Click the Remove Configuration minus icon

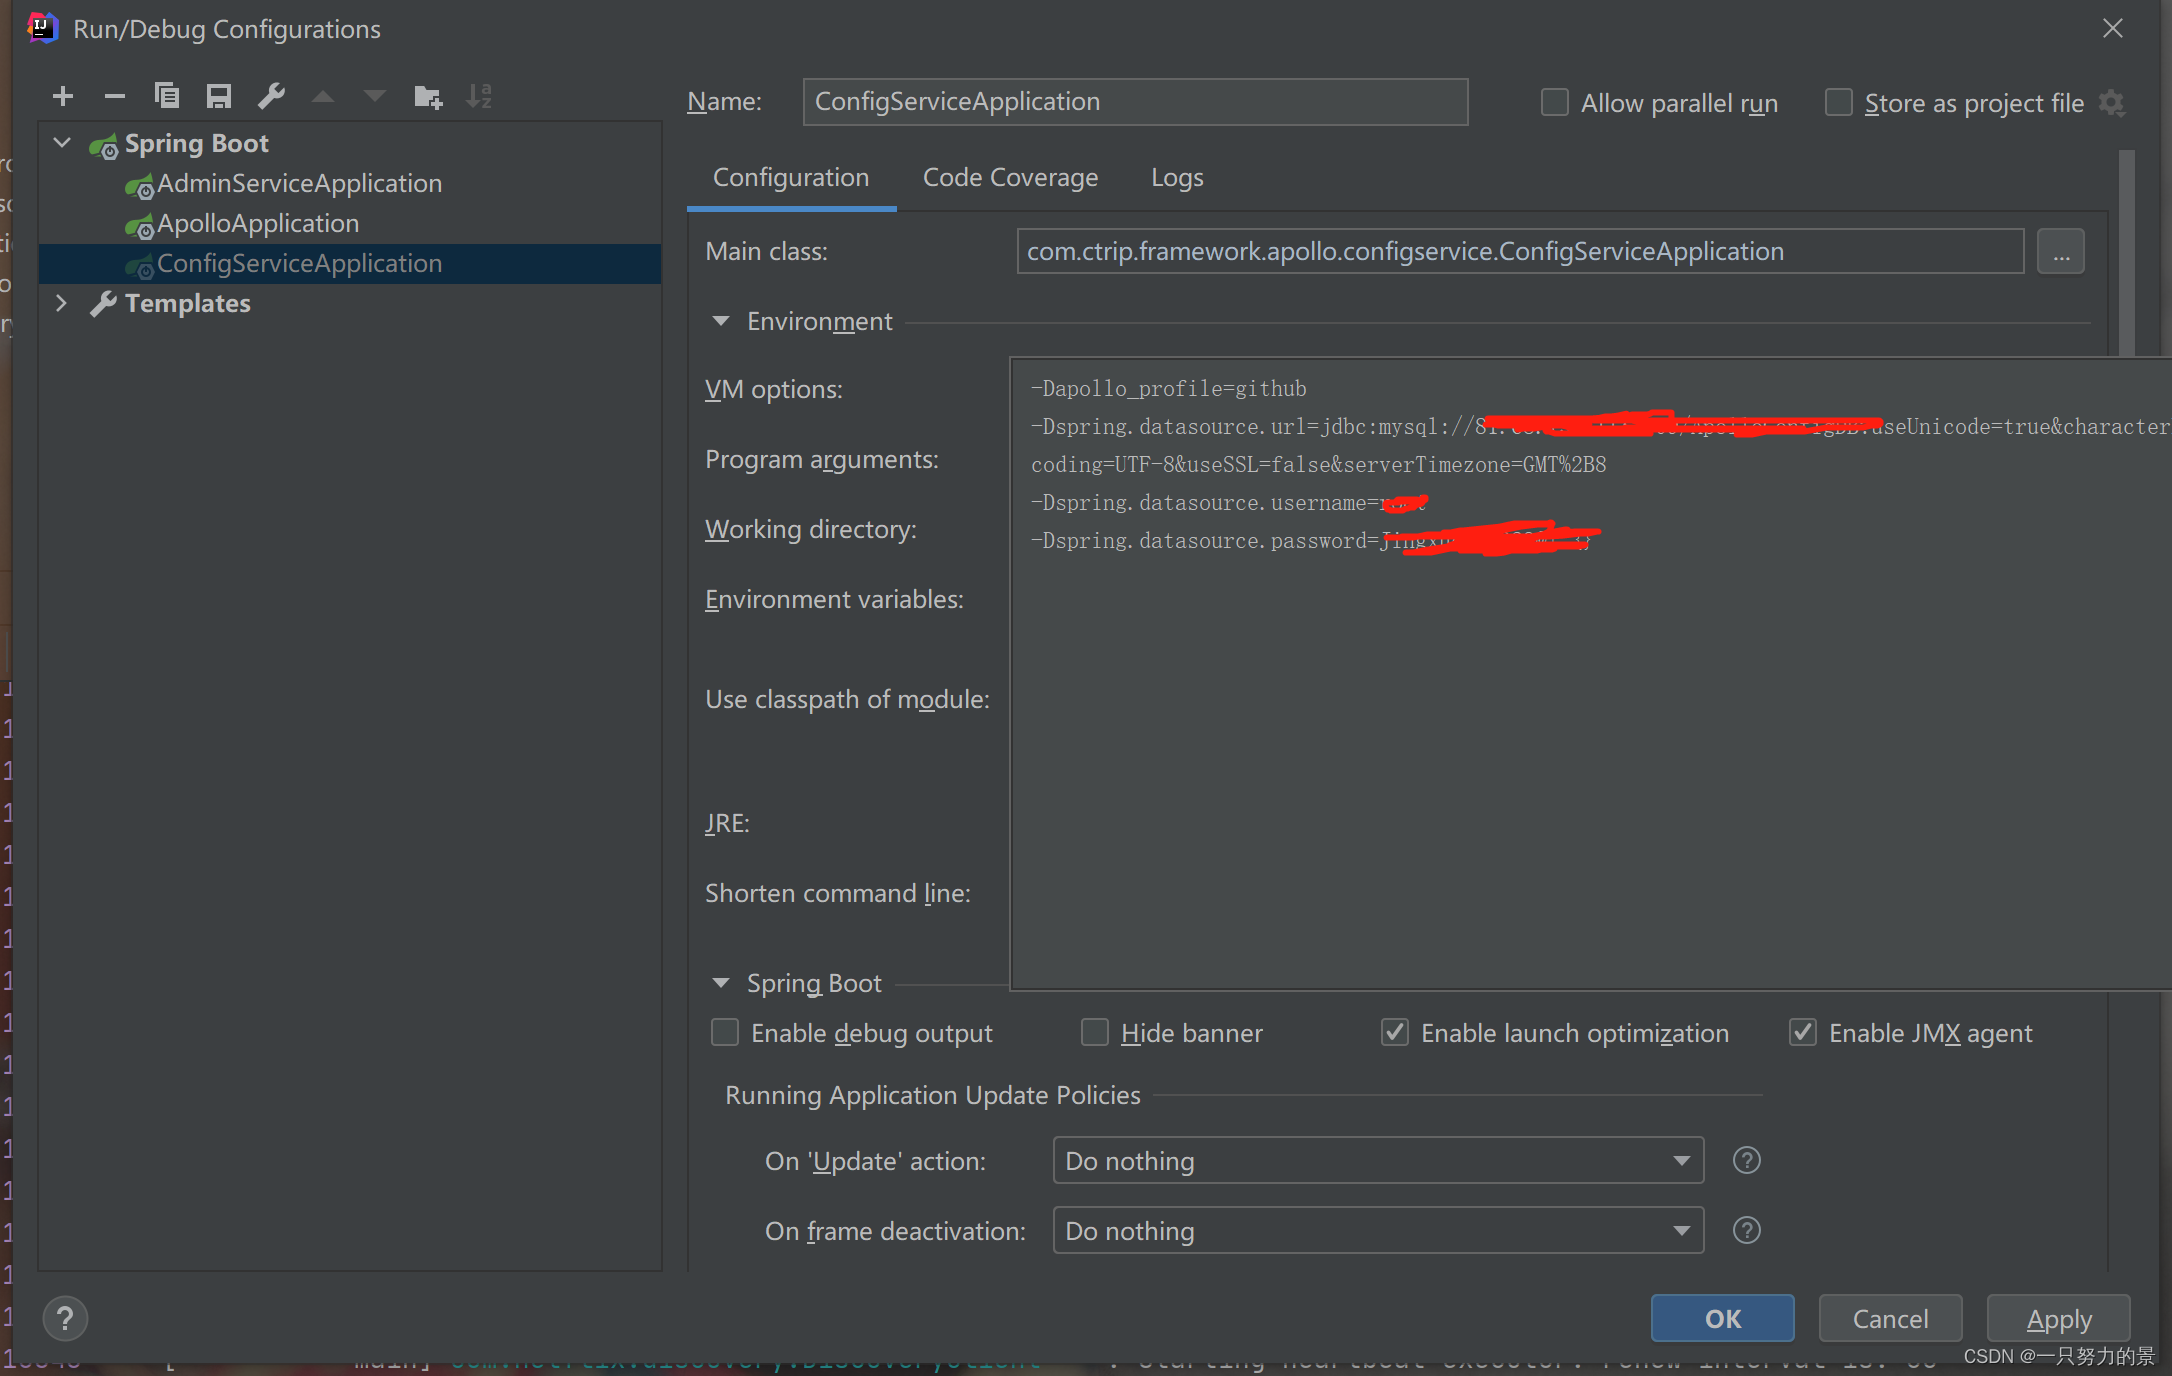pos(115,96)
